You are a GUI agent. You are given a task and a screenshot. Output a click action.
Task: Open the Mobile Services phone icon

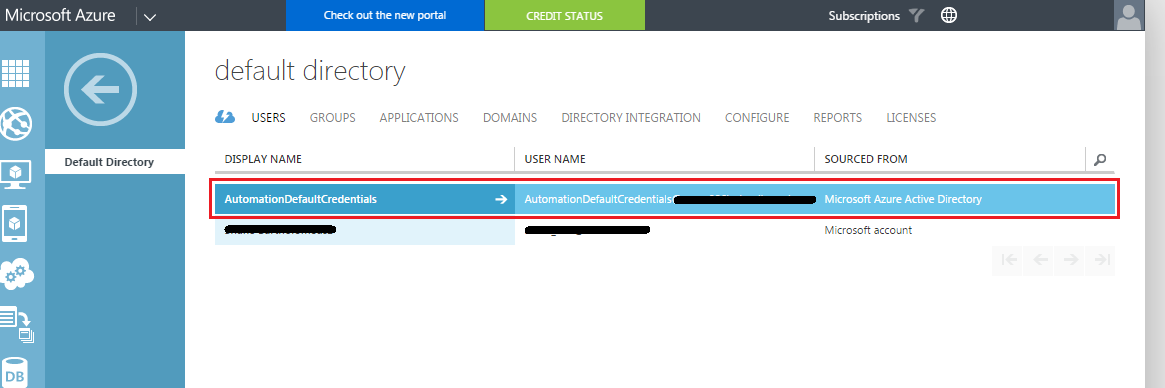[x=16, y=223]
